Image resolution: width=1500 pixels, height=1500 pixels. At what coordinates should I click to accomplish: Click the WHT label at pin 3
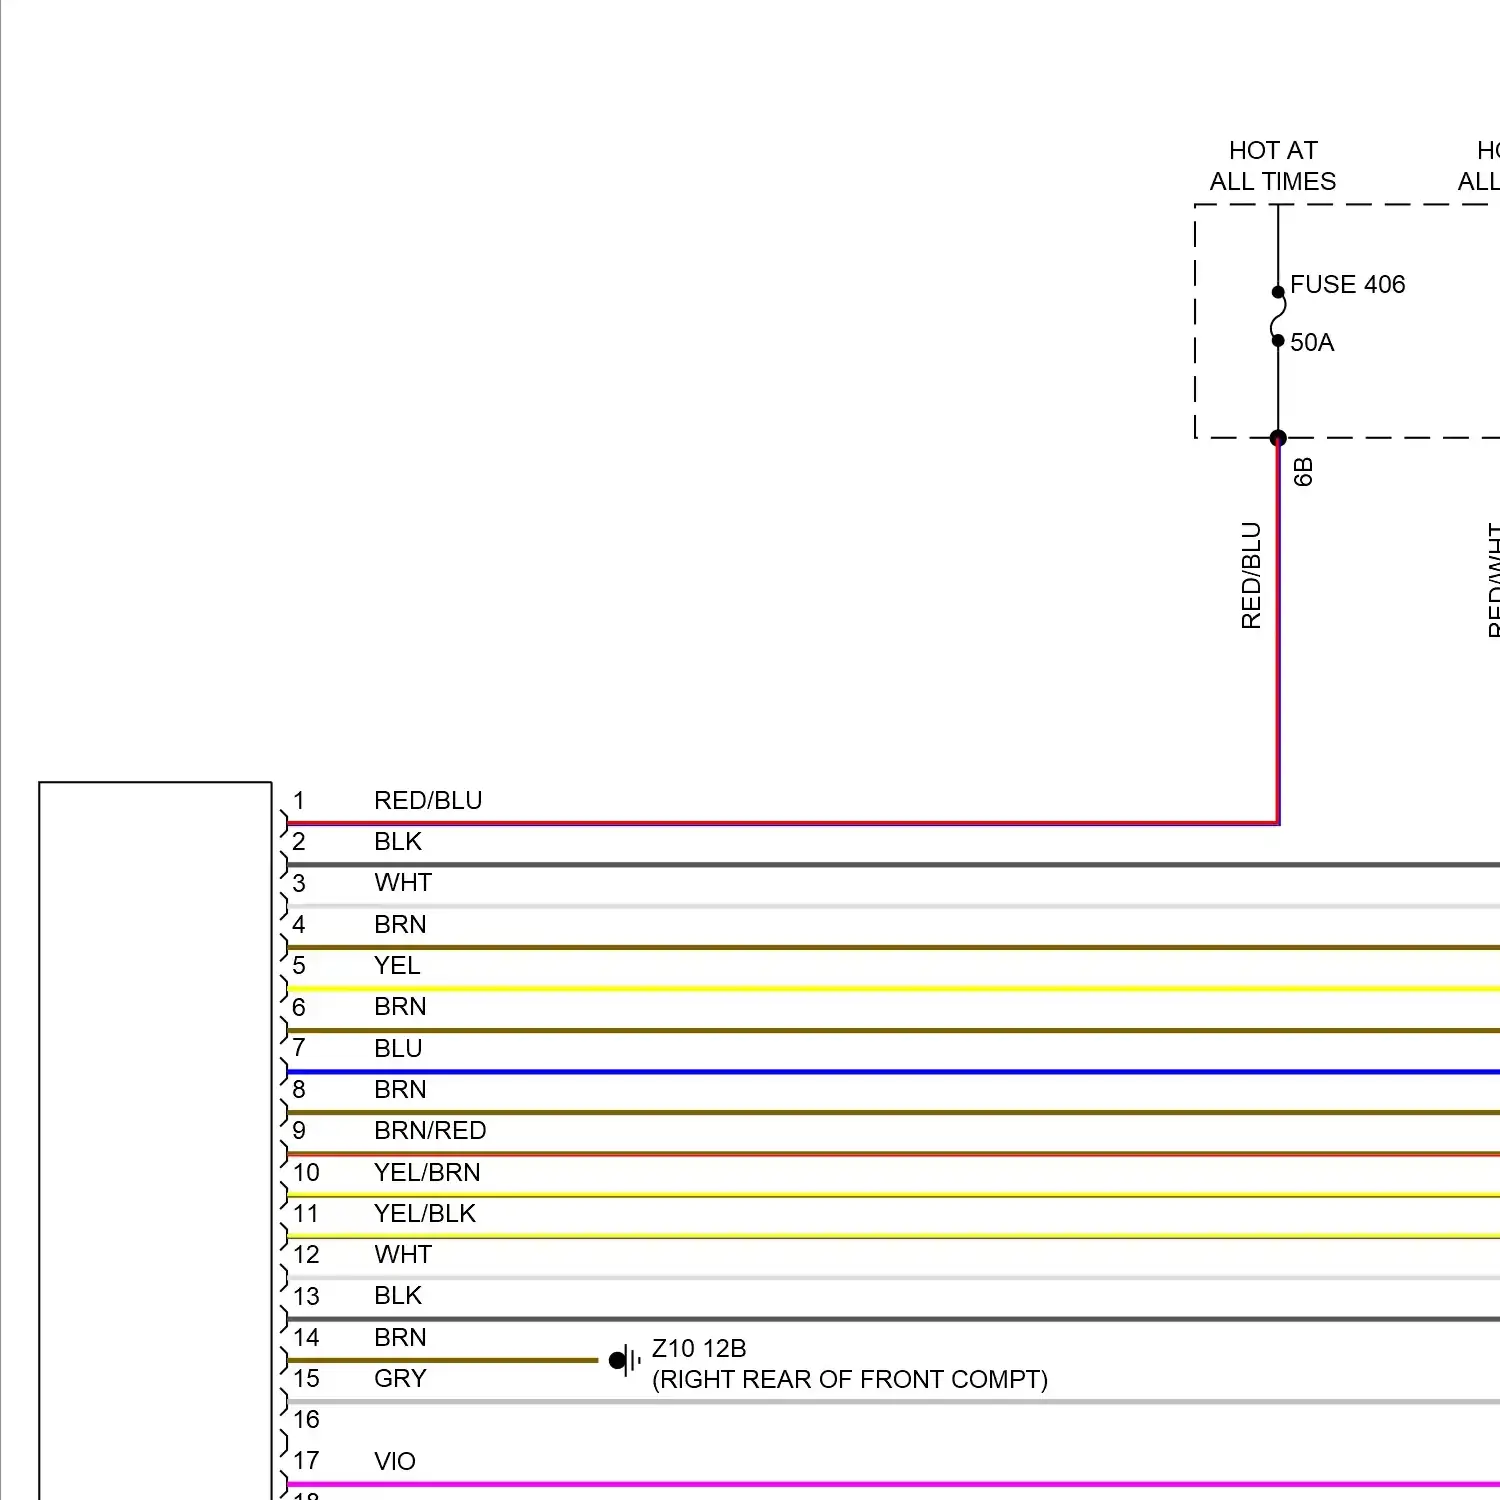click(x=403, y=883)
